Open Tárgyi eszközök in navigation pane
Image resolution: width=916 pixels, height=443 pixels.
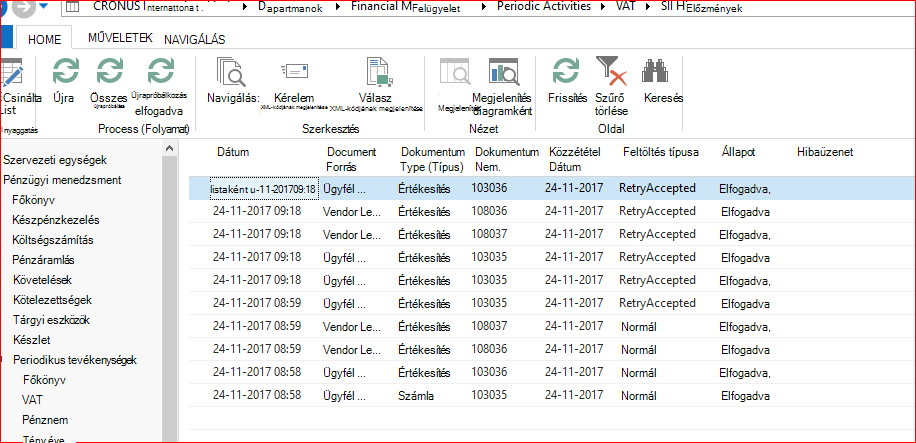[x=51, y=320]
